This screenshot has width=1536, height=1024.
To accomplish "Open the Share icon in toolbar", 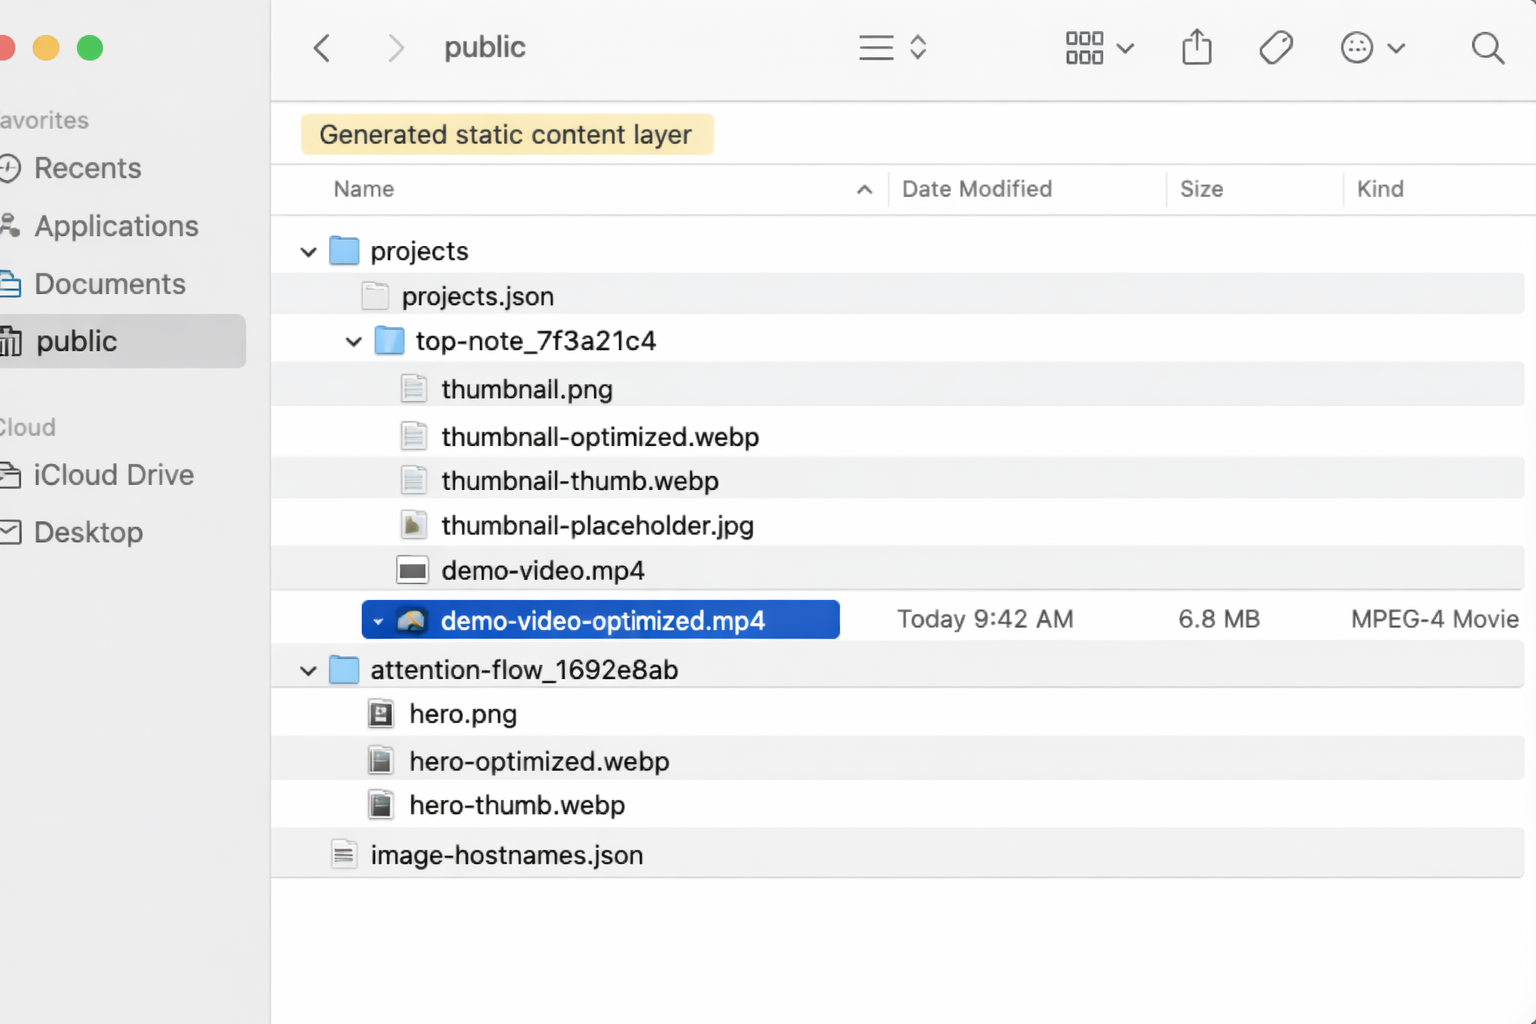I will 1196,48.
